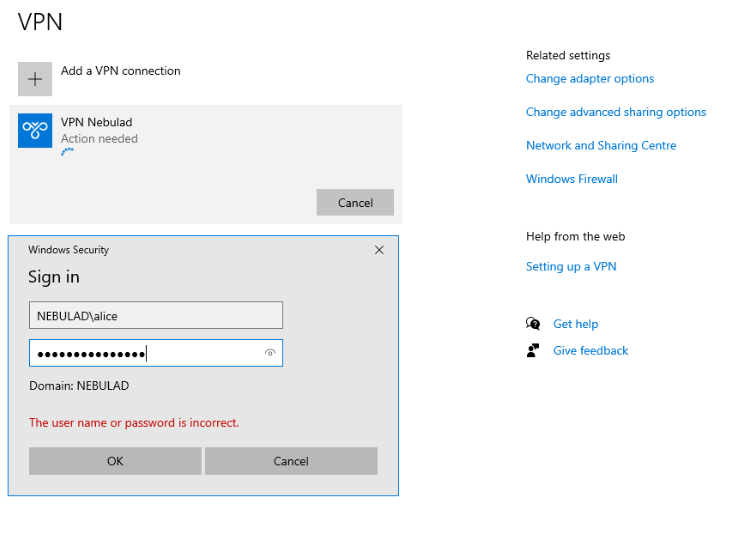Click the Sign in heading

[x=54, y=277]
